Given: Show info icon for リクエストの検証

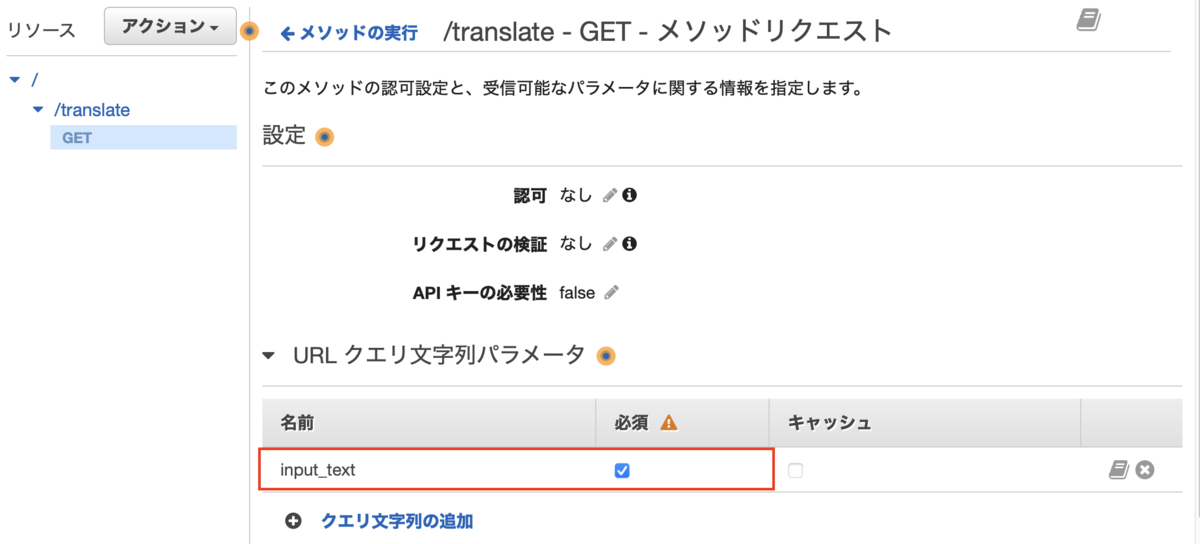Looking at the screenshot, I should 629,243.
